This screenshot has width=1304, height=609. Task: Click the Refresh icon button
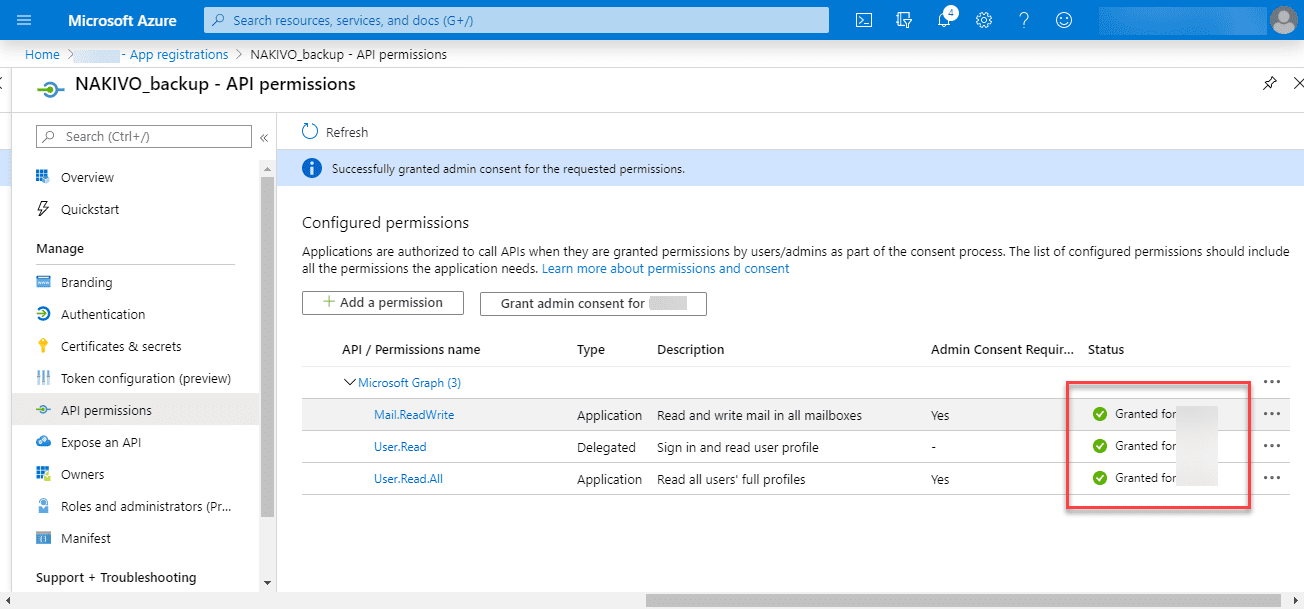(x=310, y=132)
